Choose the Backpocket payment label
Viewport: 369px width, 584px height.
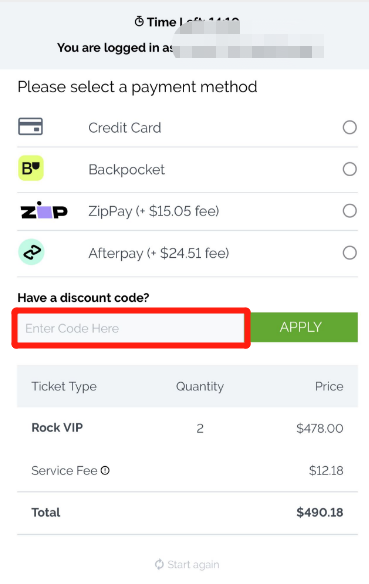pos(127,170)
